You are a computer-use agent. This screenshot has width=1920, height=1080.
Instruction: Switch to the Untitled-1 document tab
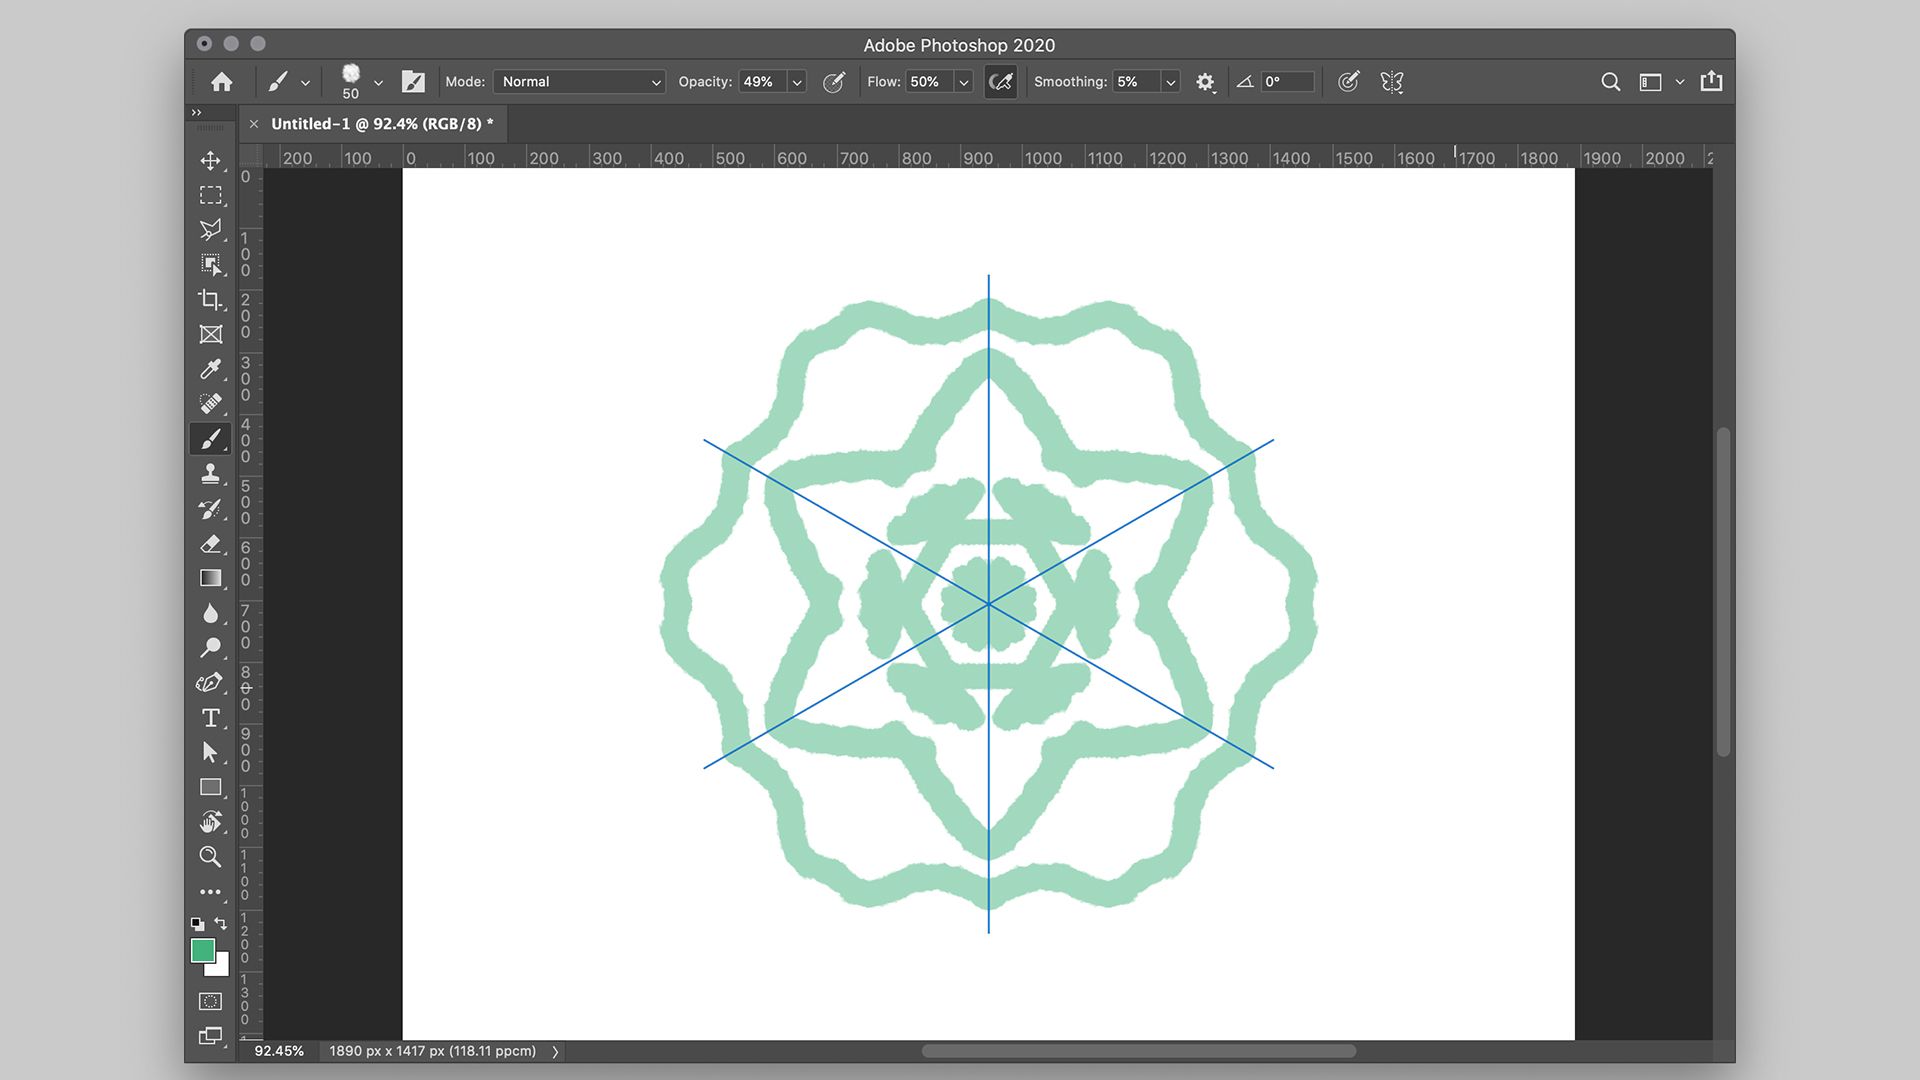pos(383,123)
